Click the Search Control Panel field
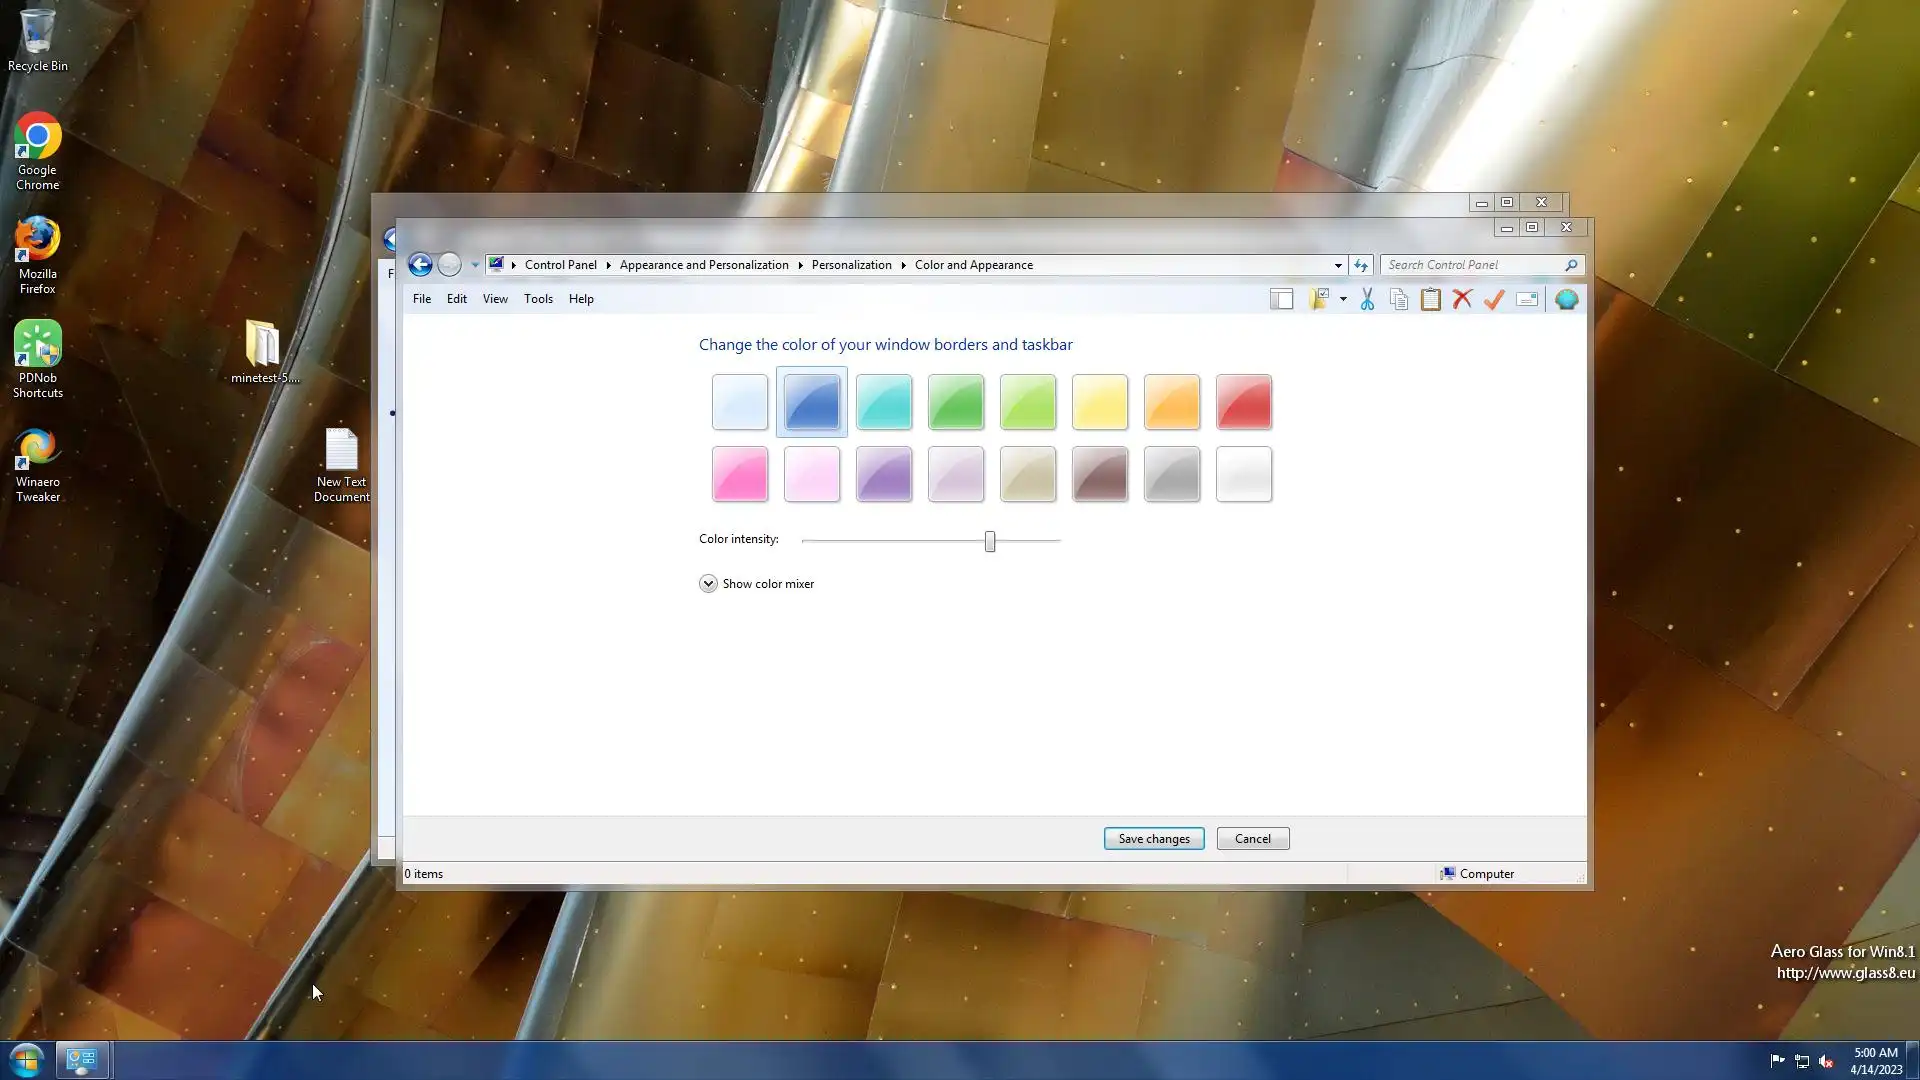 (1472, 265)
